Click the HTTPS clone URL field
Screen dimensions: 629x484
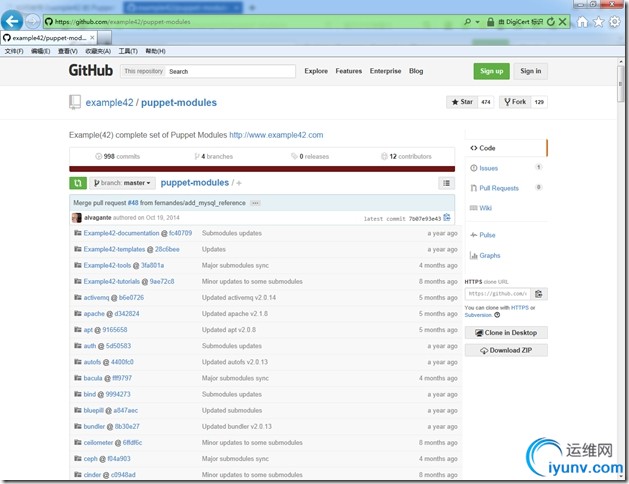[497, 294]
